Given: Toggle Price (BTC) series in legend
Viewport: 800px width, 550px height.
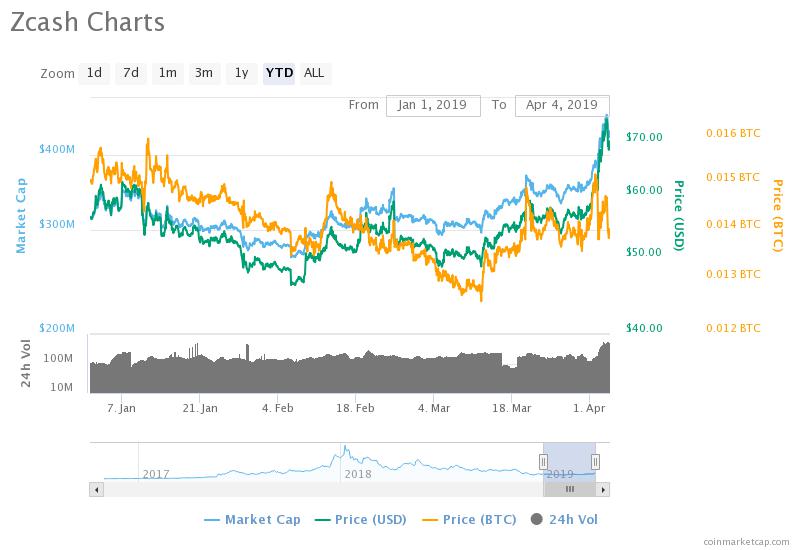Looking at the screenshot, I should coord(469,520).
